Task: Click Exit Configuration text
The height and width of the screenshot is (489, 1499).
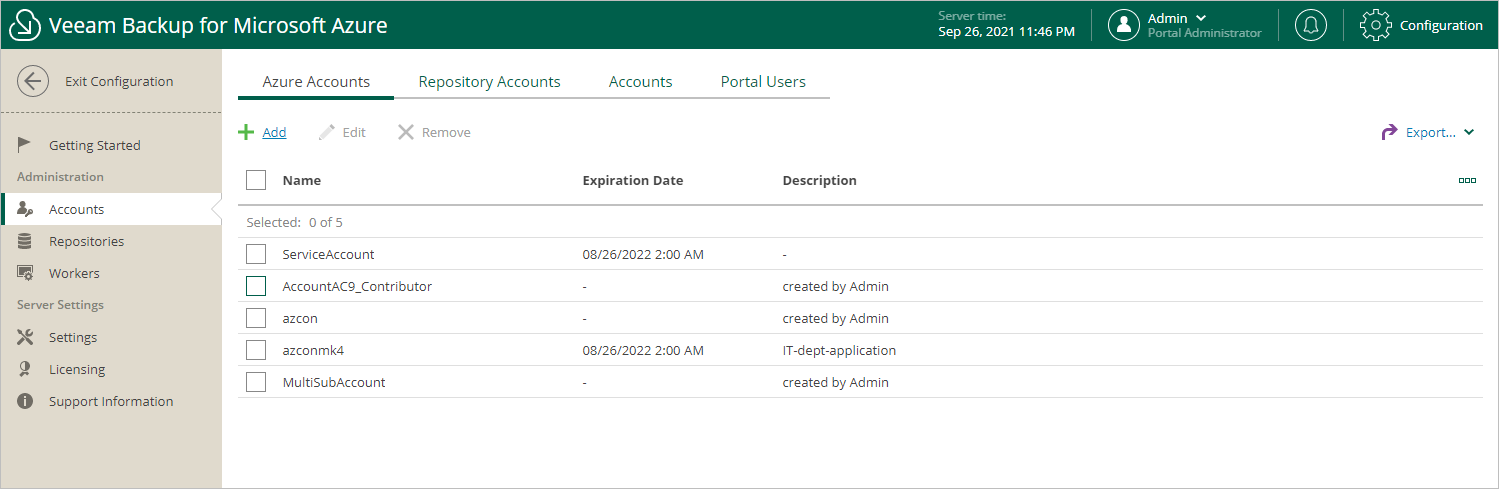Action: pyautogui.click(x=119, y=81)
